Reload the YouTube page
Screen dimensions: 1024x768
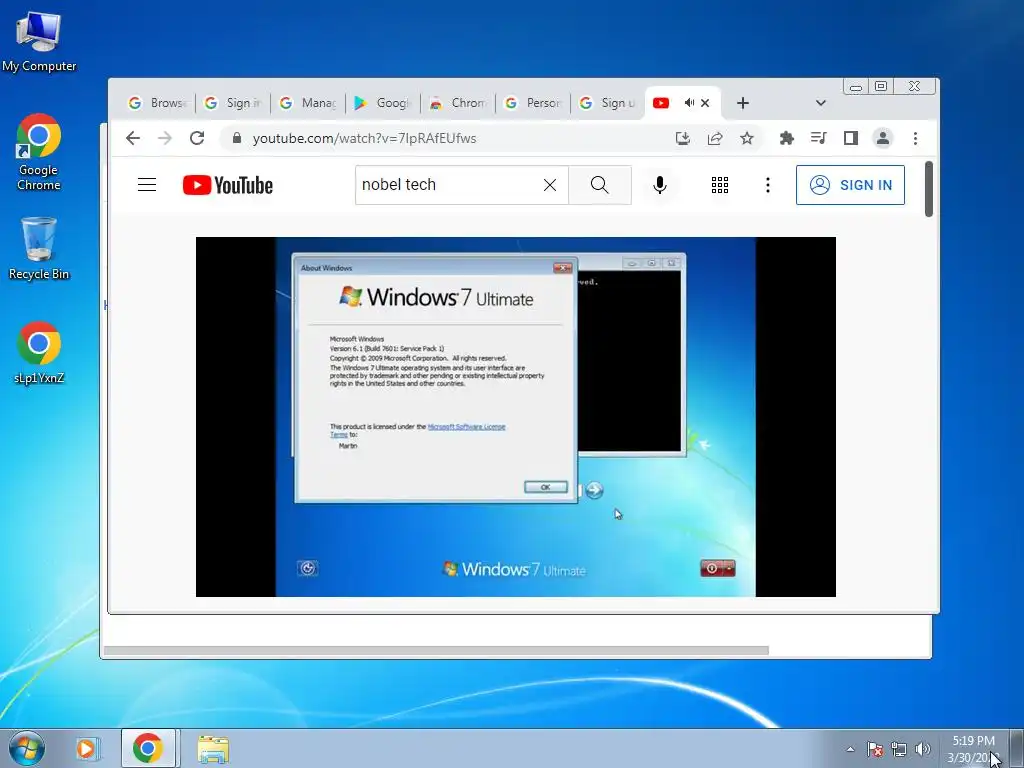tap(197, 138)
